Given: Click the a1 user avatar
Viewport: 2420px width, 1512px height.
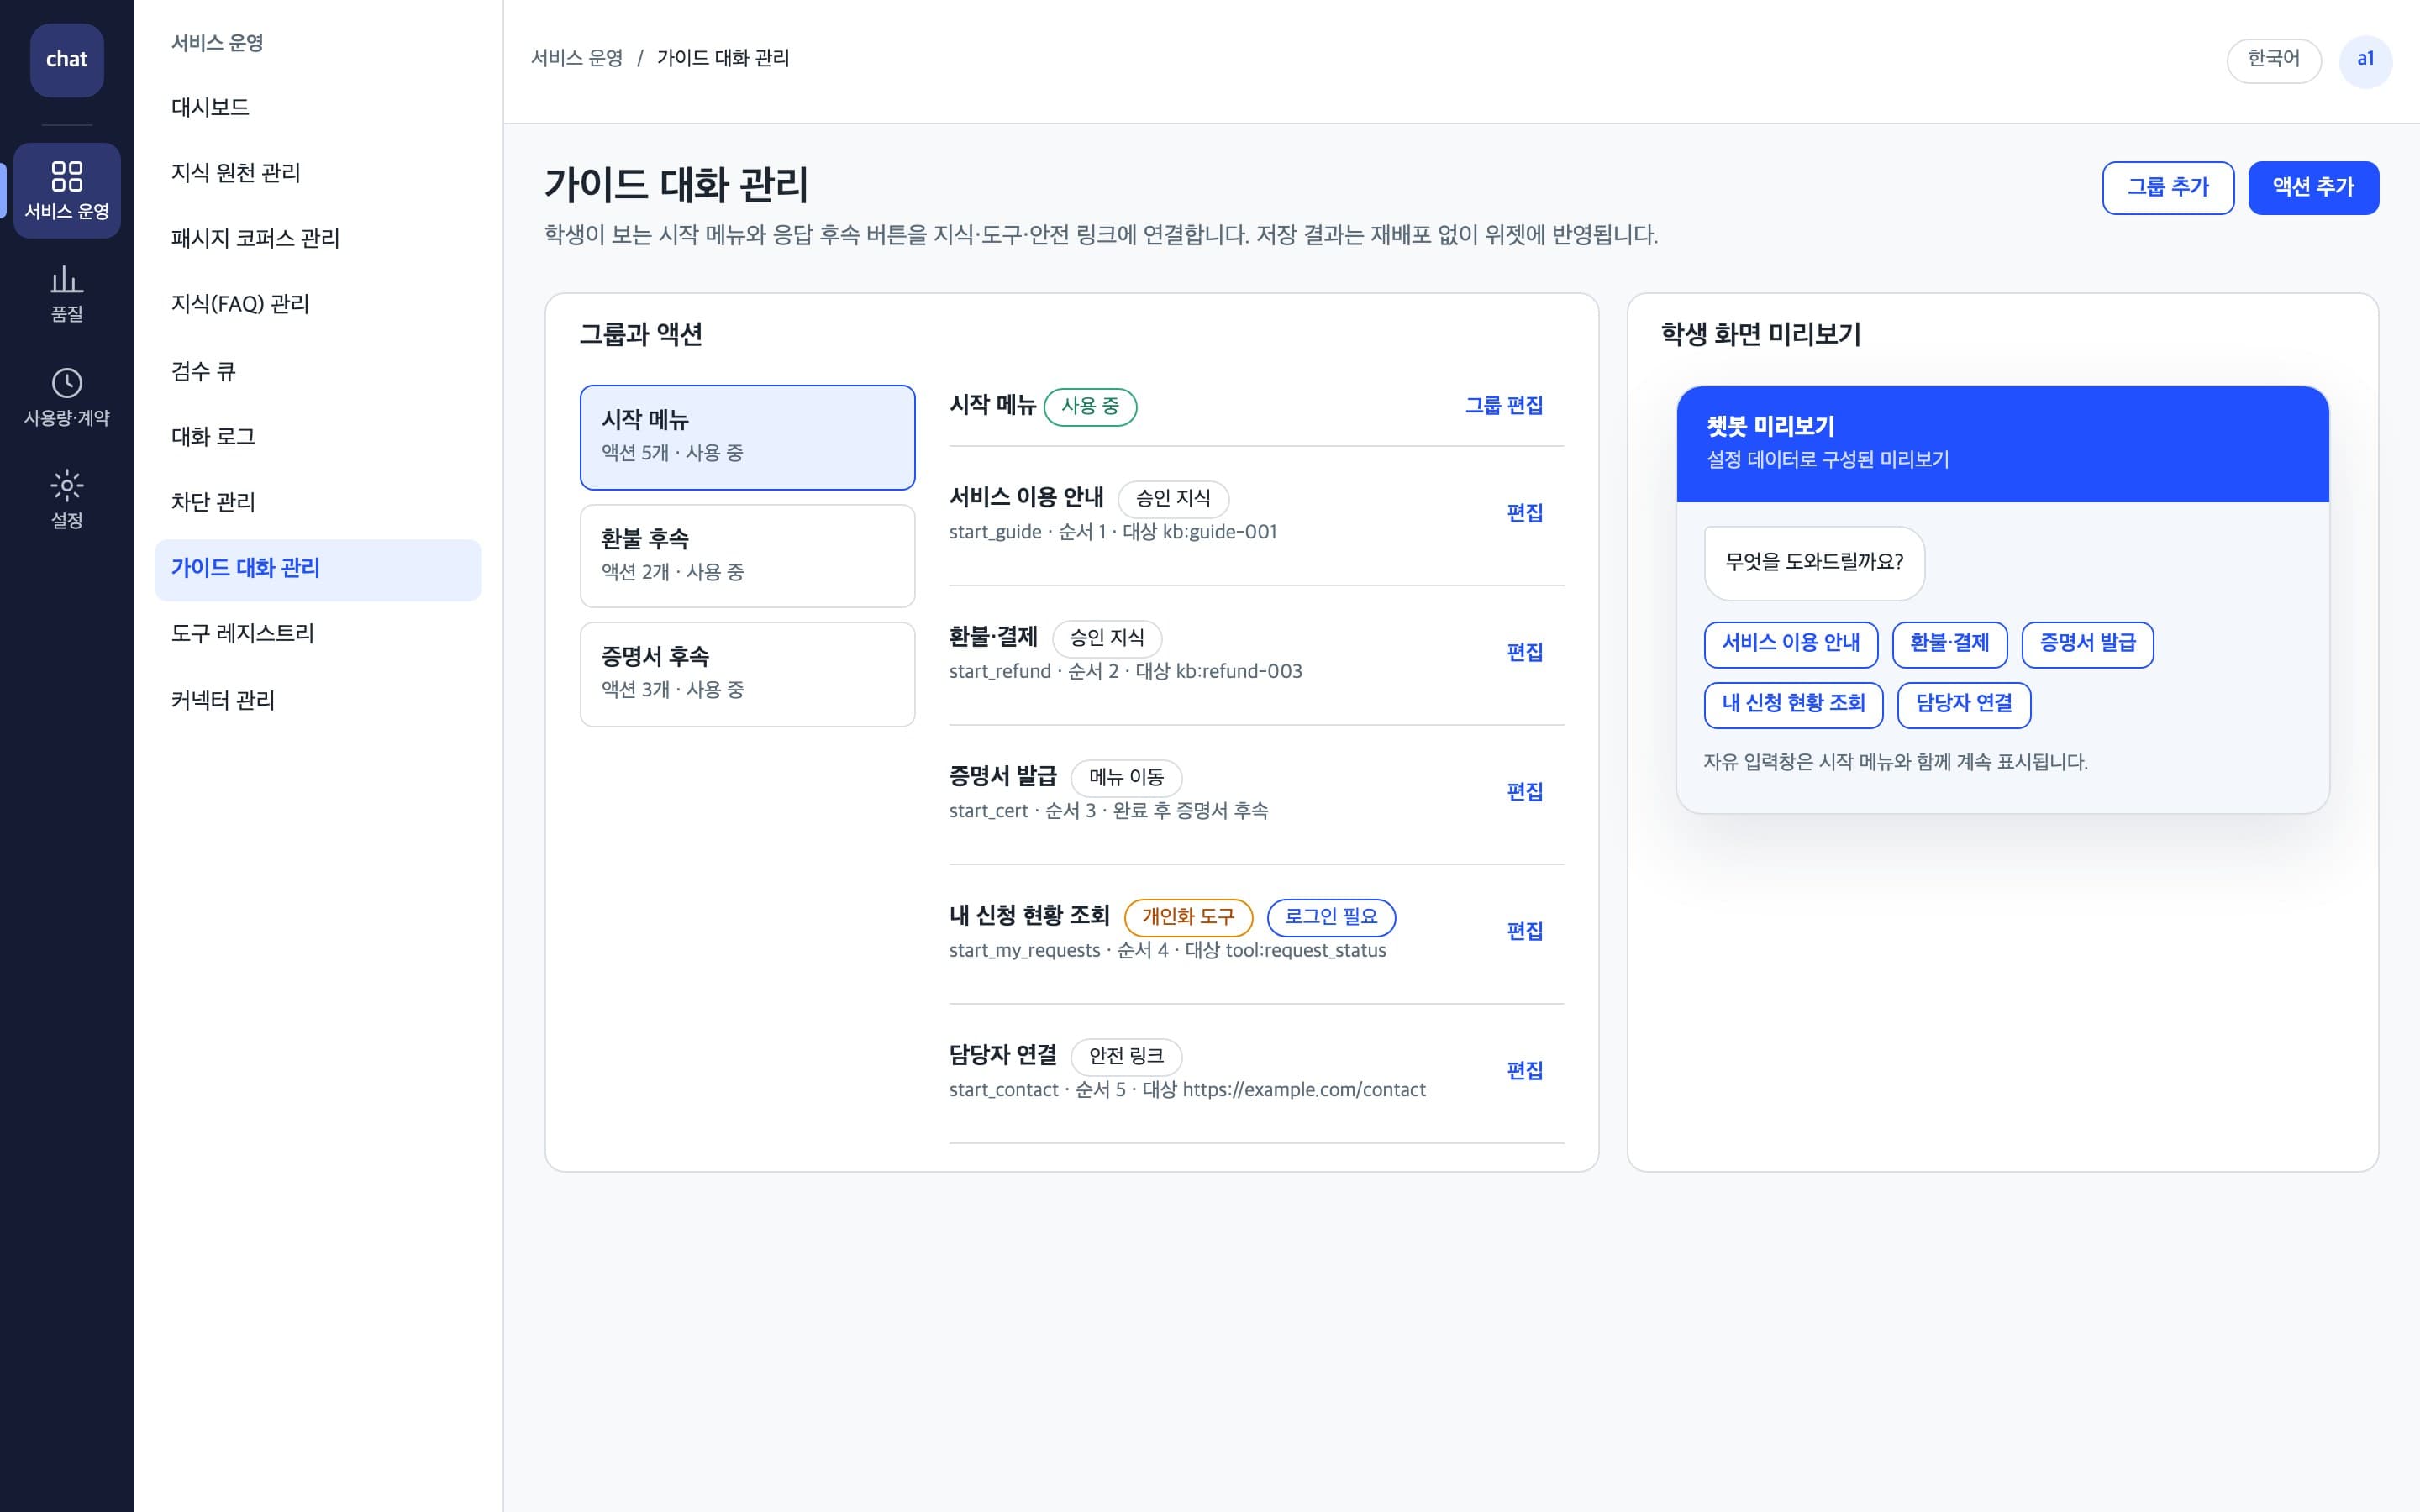Looking at the screenshot, I should [x=2365, y=61].
